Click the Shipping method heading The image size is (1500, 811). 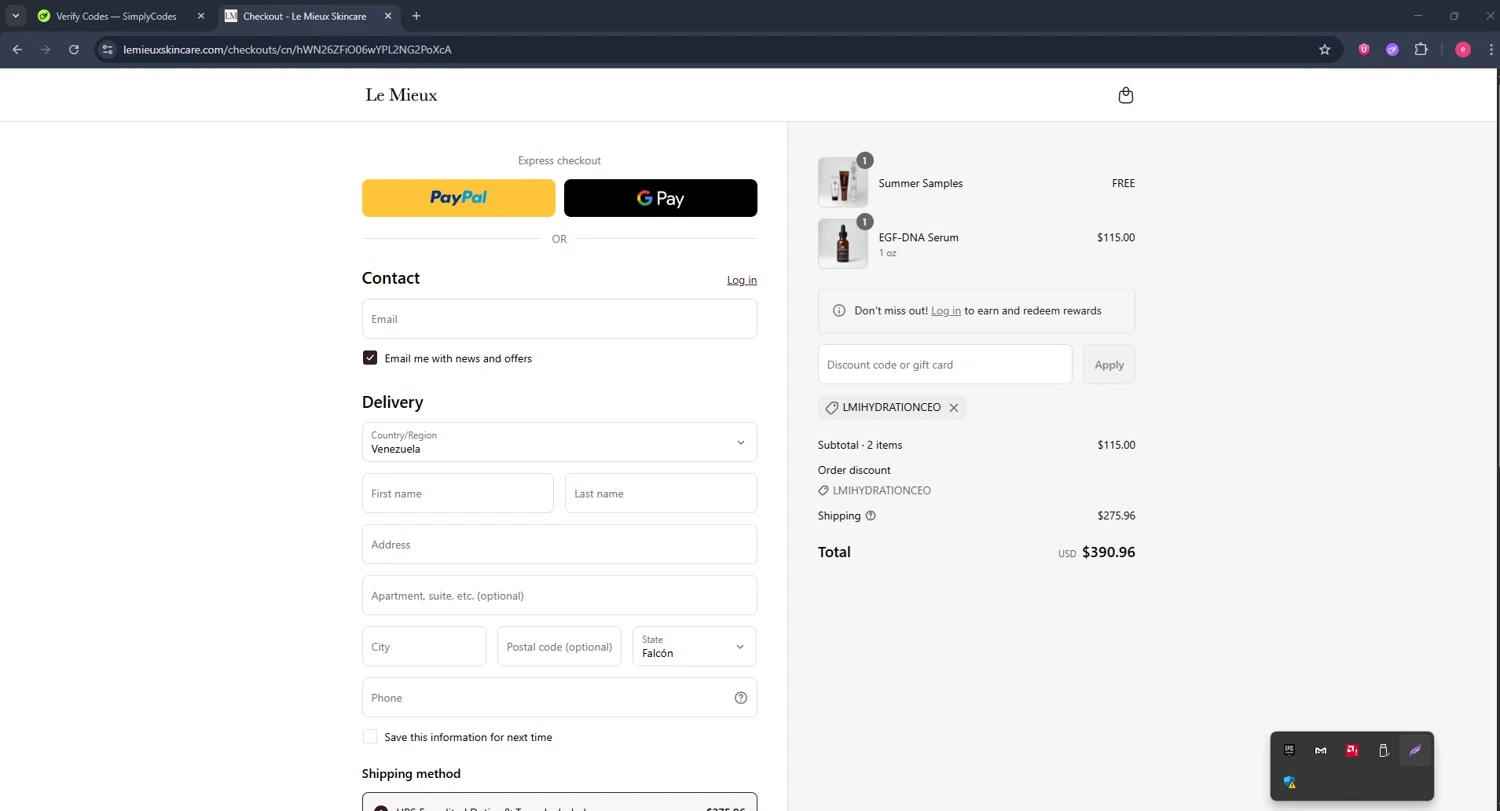pyautogui.click(x=411, y=774)
